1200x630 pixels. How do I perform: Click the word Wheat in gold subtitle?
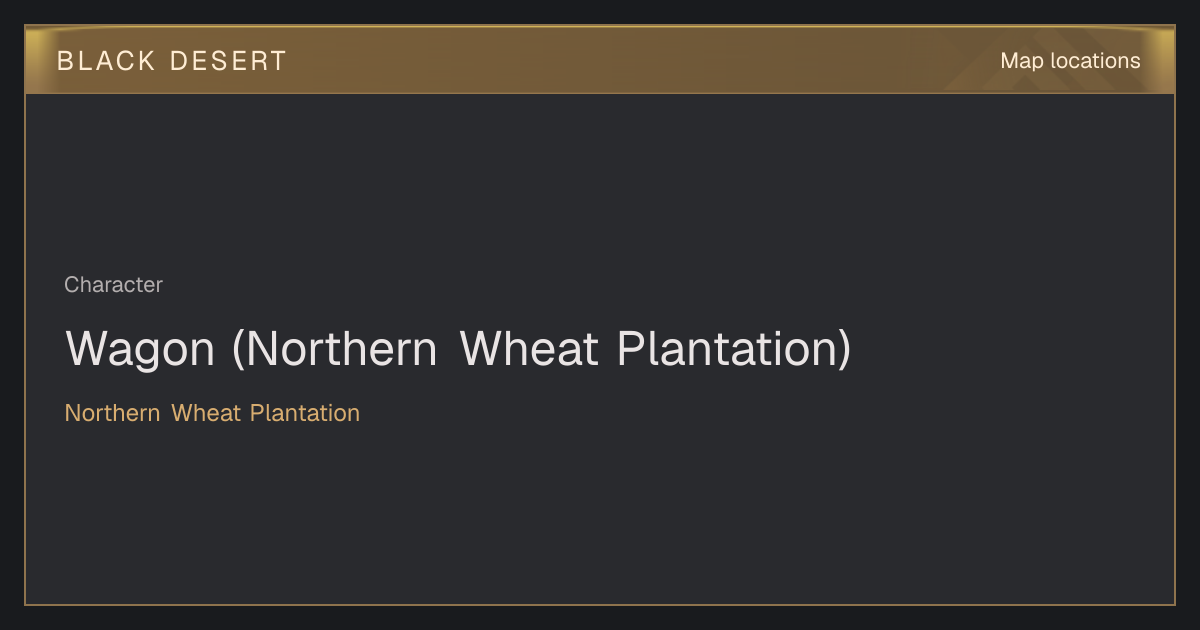pyautogui.click(x=206, y=413)
